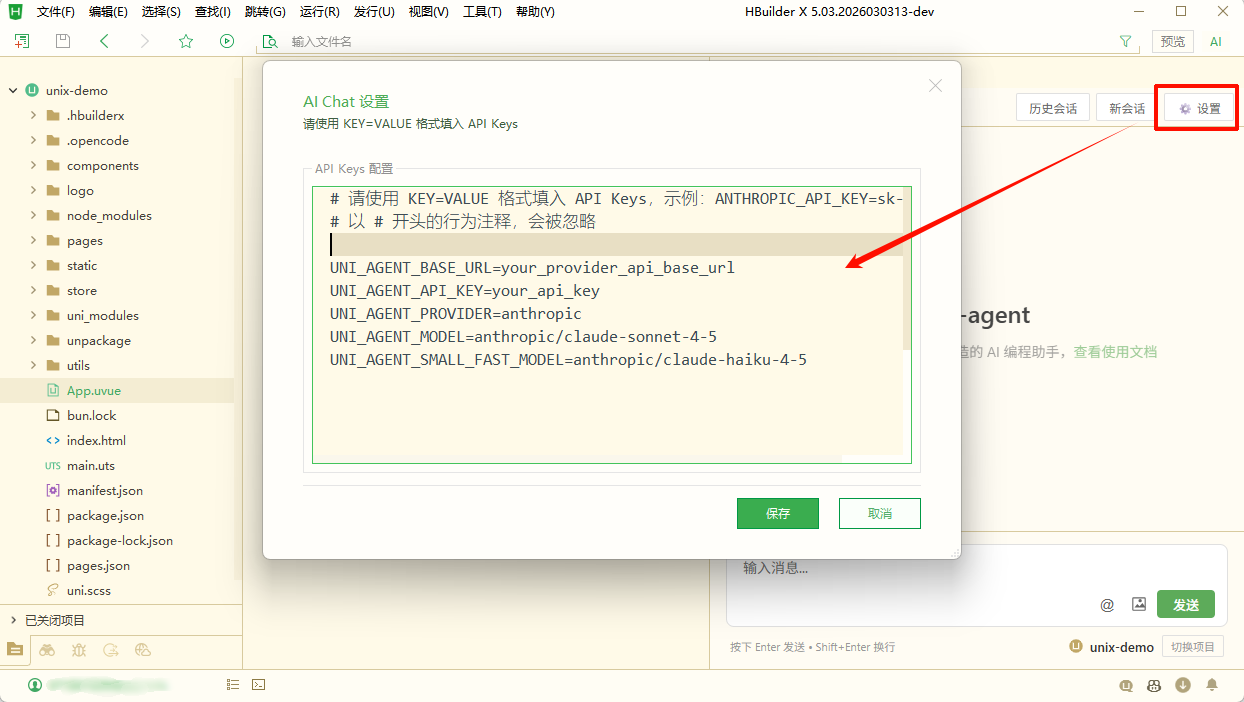Click the new file icon in toolbar

click(x=22, y=41)
